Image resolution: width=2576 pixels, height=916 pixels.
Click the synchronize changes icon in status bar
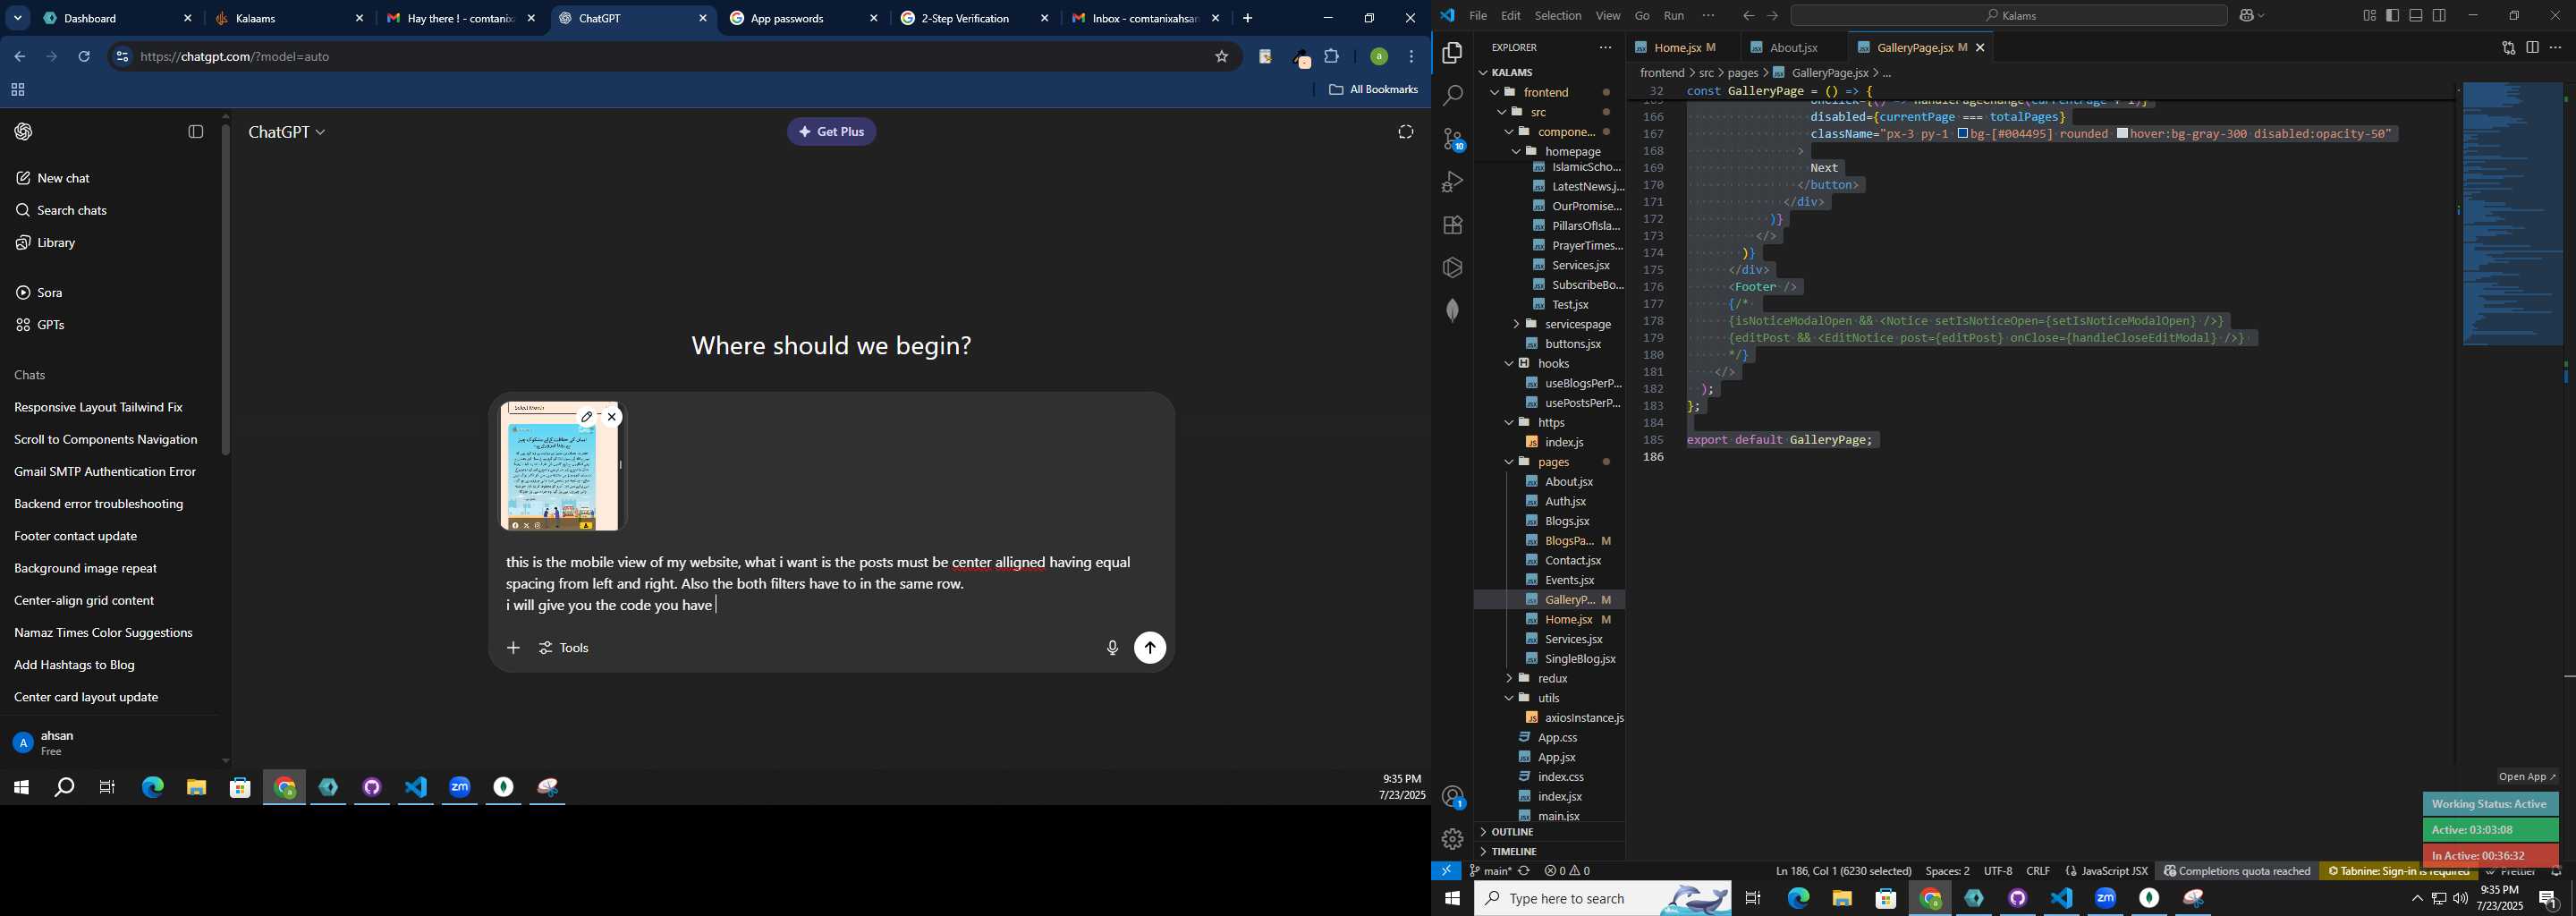tap(1524, 871)
